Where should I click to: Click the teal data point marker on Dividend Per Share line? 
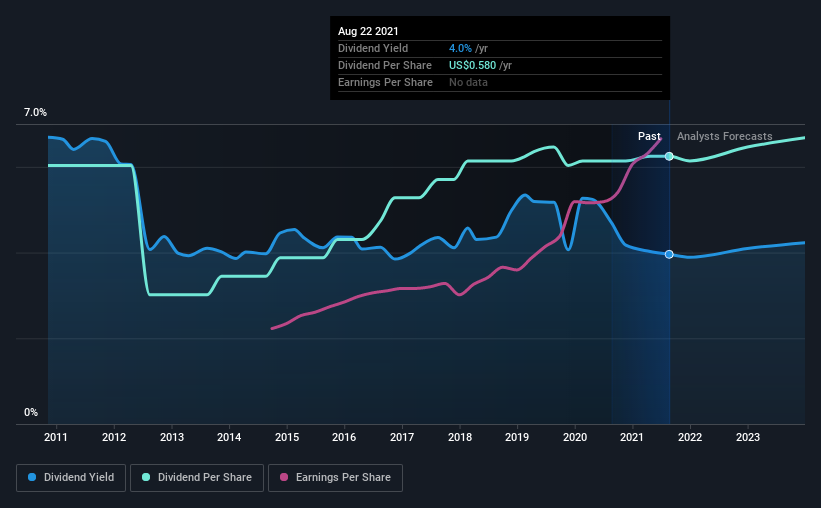[669, 156]
